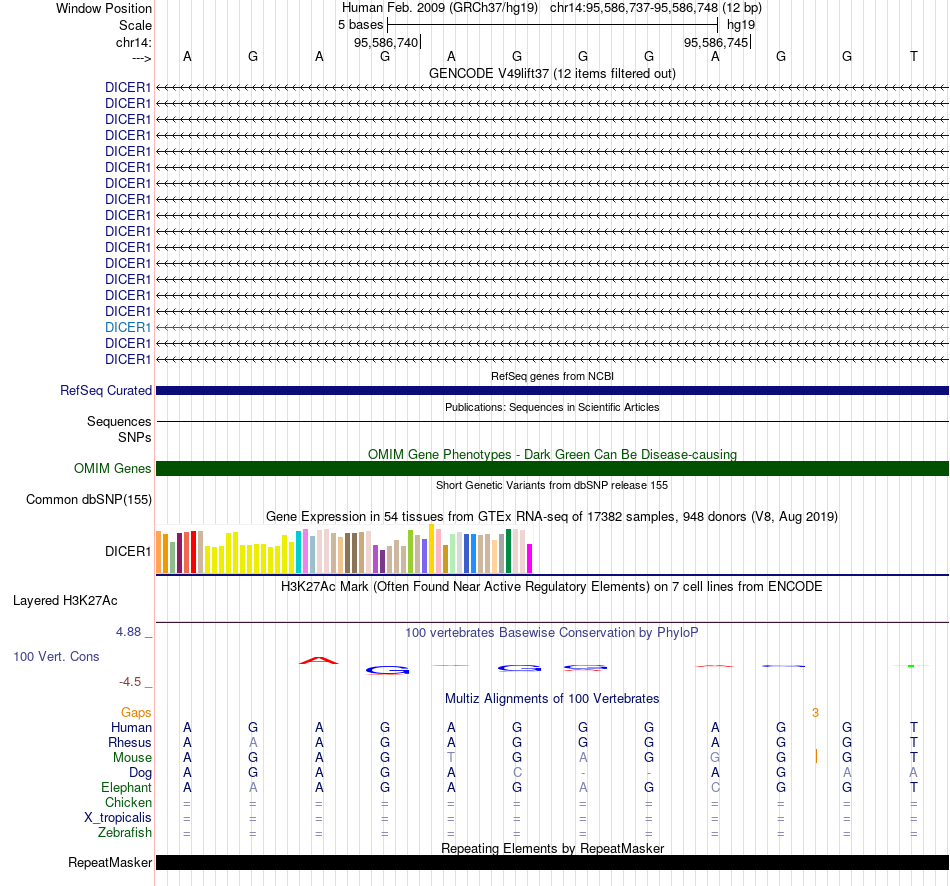Screen dimensions: 950x886
Task: Click the Chicken species label
Action: [x=128, y=802]
